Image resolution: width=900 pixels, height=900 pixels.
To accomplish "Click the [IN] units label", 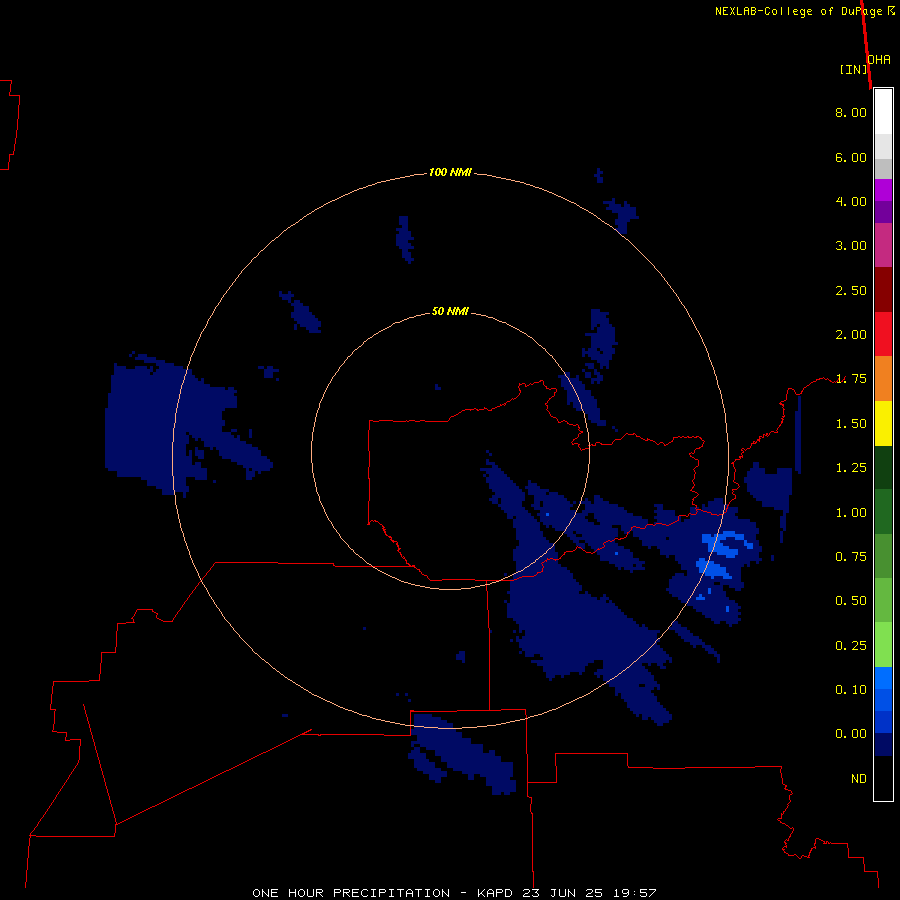I will pos(854,69).
